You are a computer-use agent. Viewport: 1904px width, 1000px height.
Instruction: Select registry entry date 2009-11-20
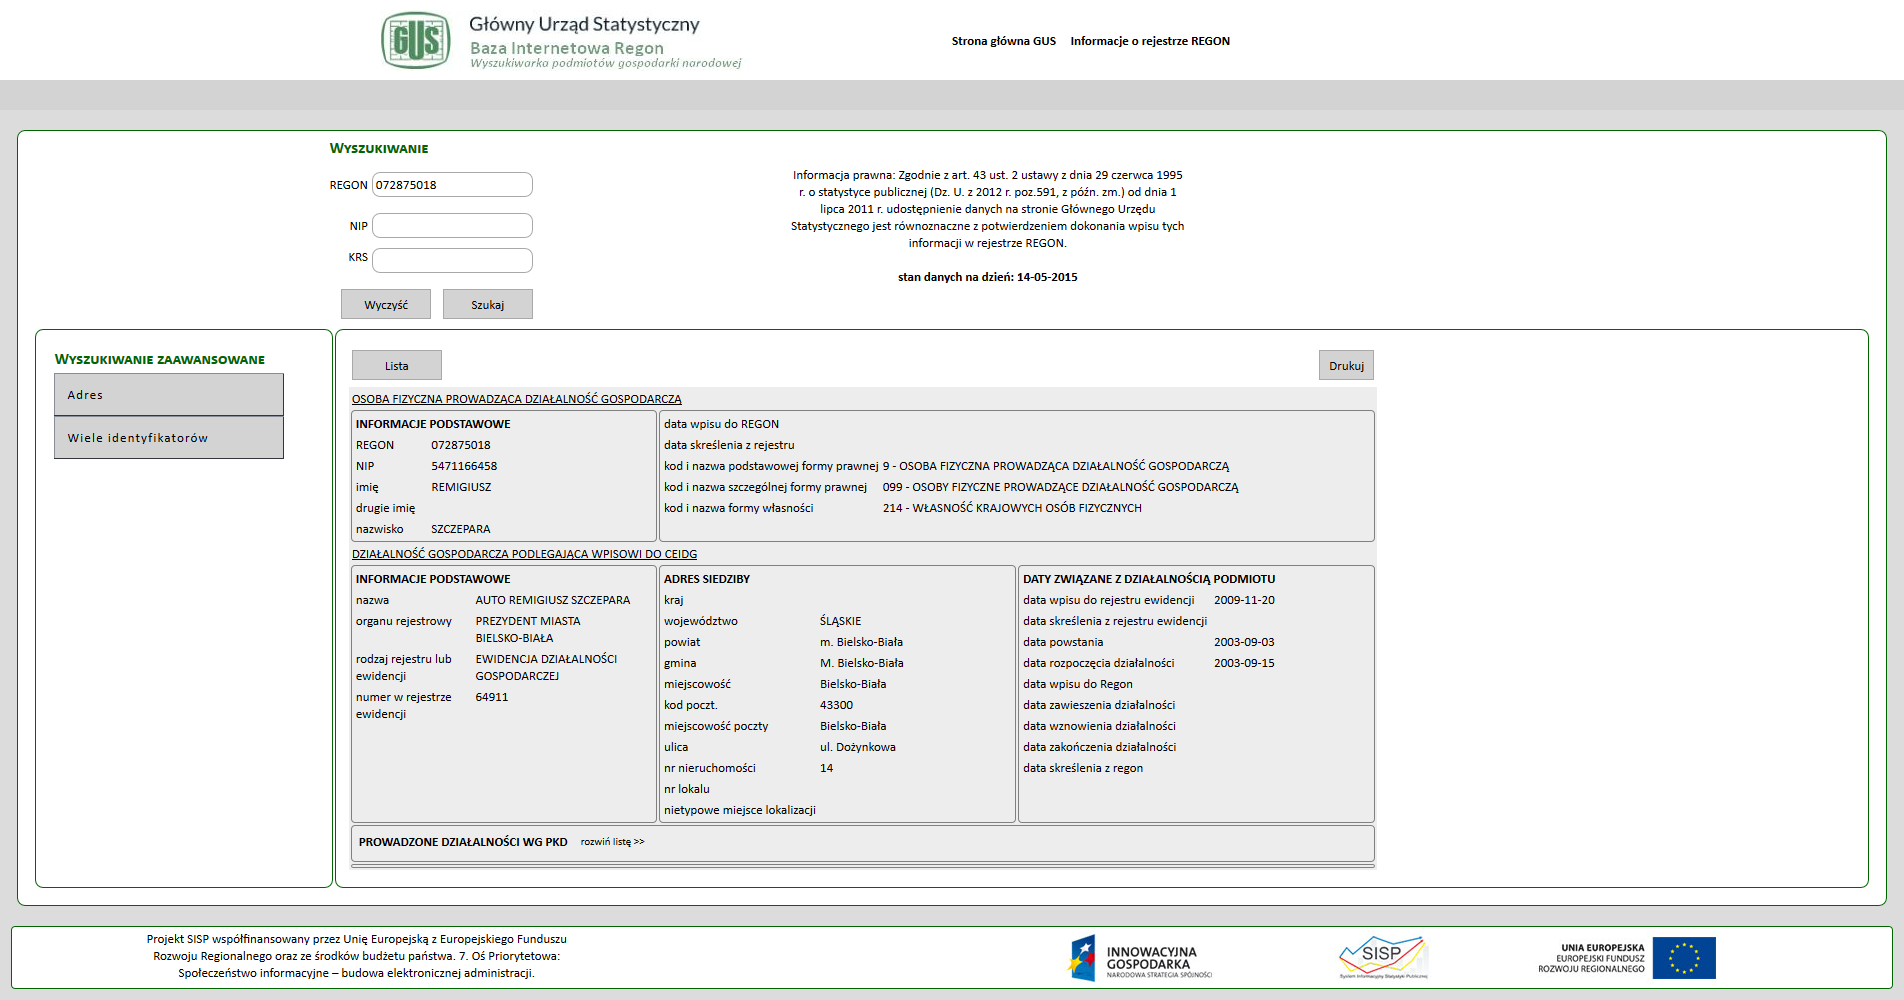click(1244, 600)
